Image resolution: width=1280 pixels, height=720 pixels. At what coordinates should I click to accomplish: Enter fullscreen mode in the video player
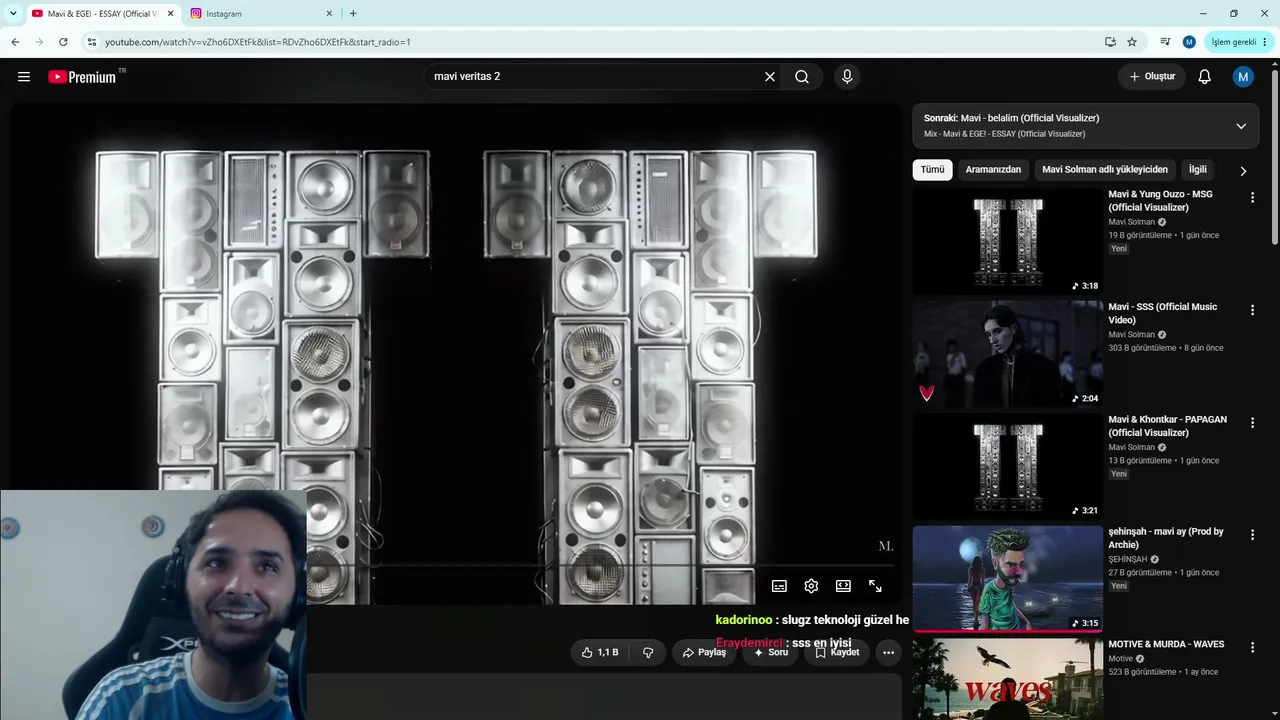coord(875,586)
